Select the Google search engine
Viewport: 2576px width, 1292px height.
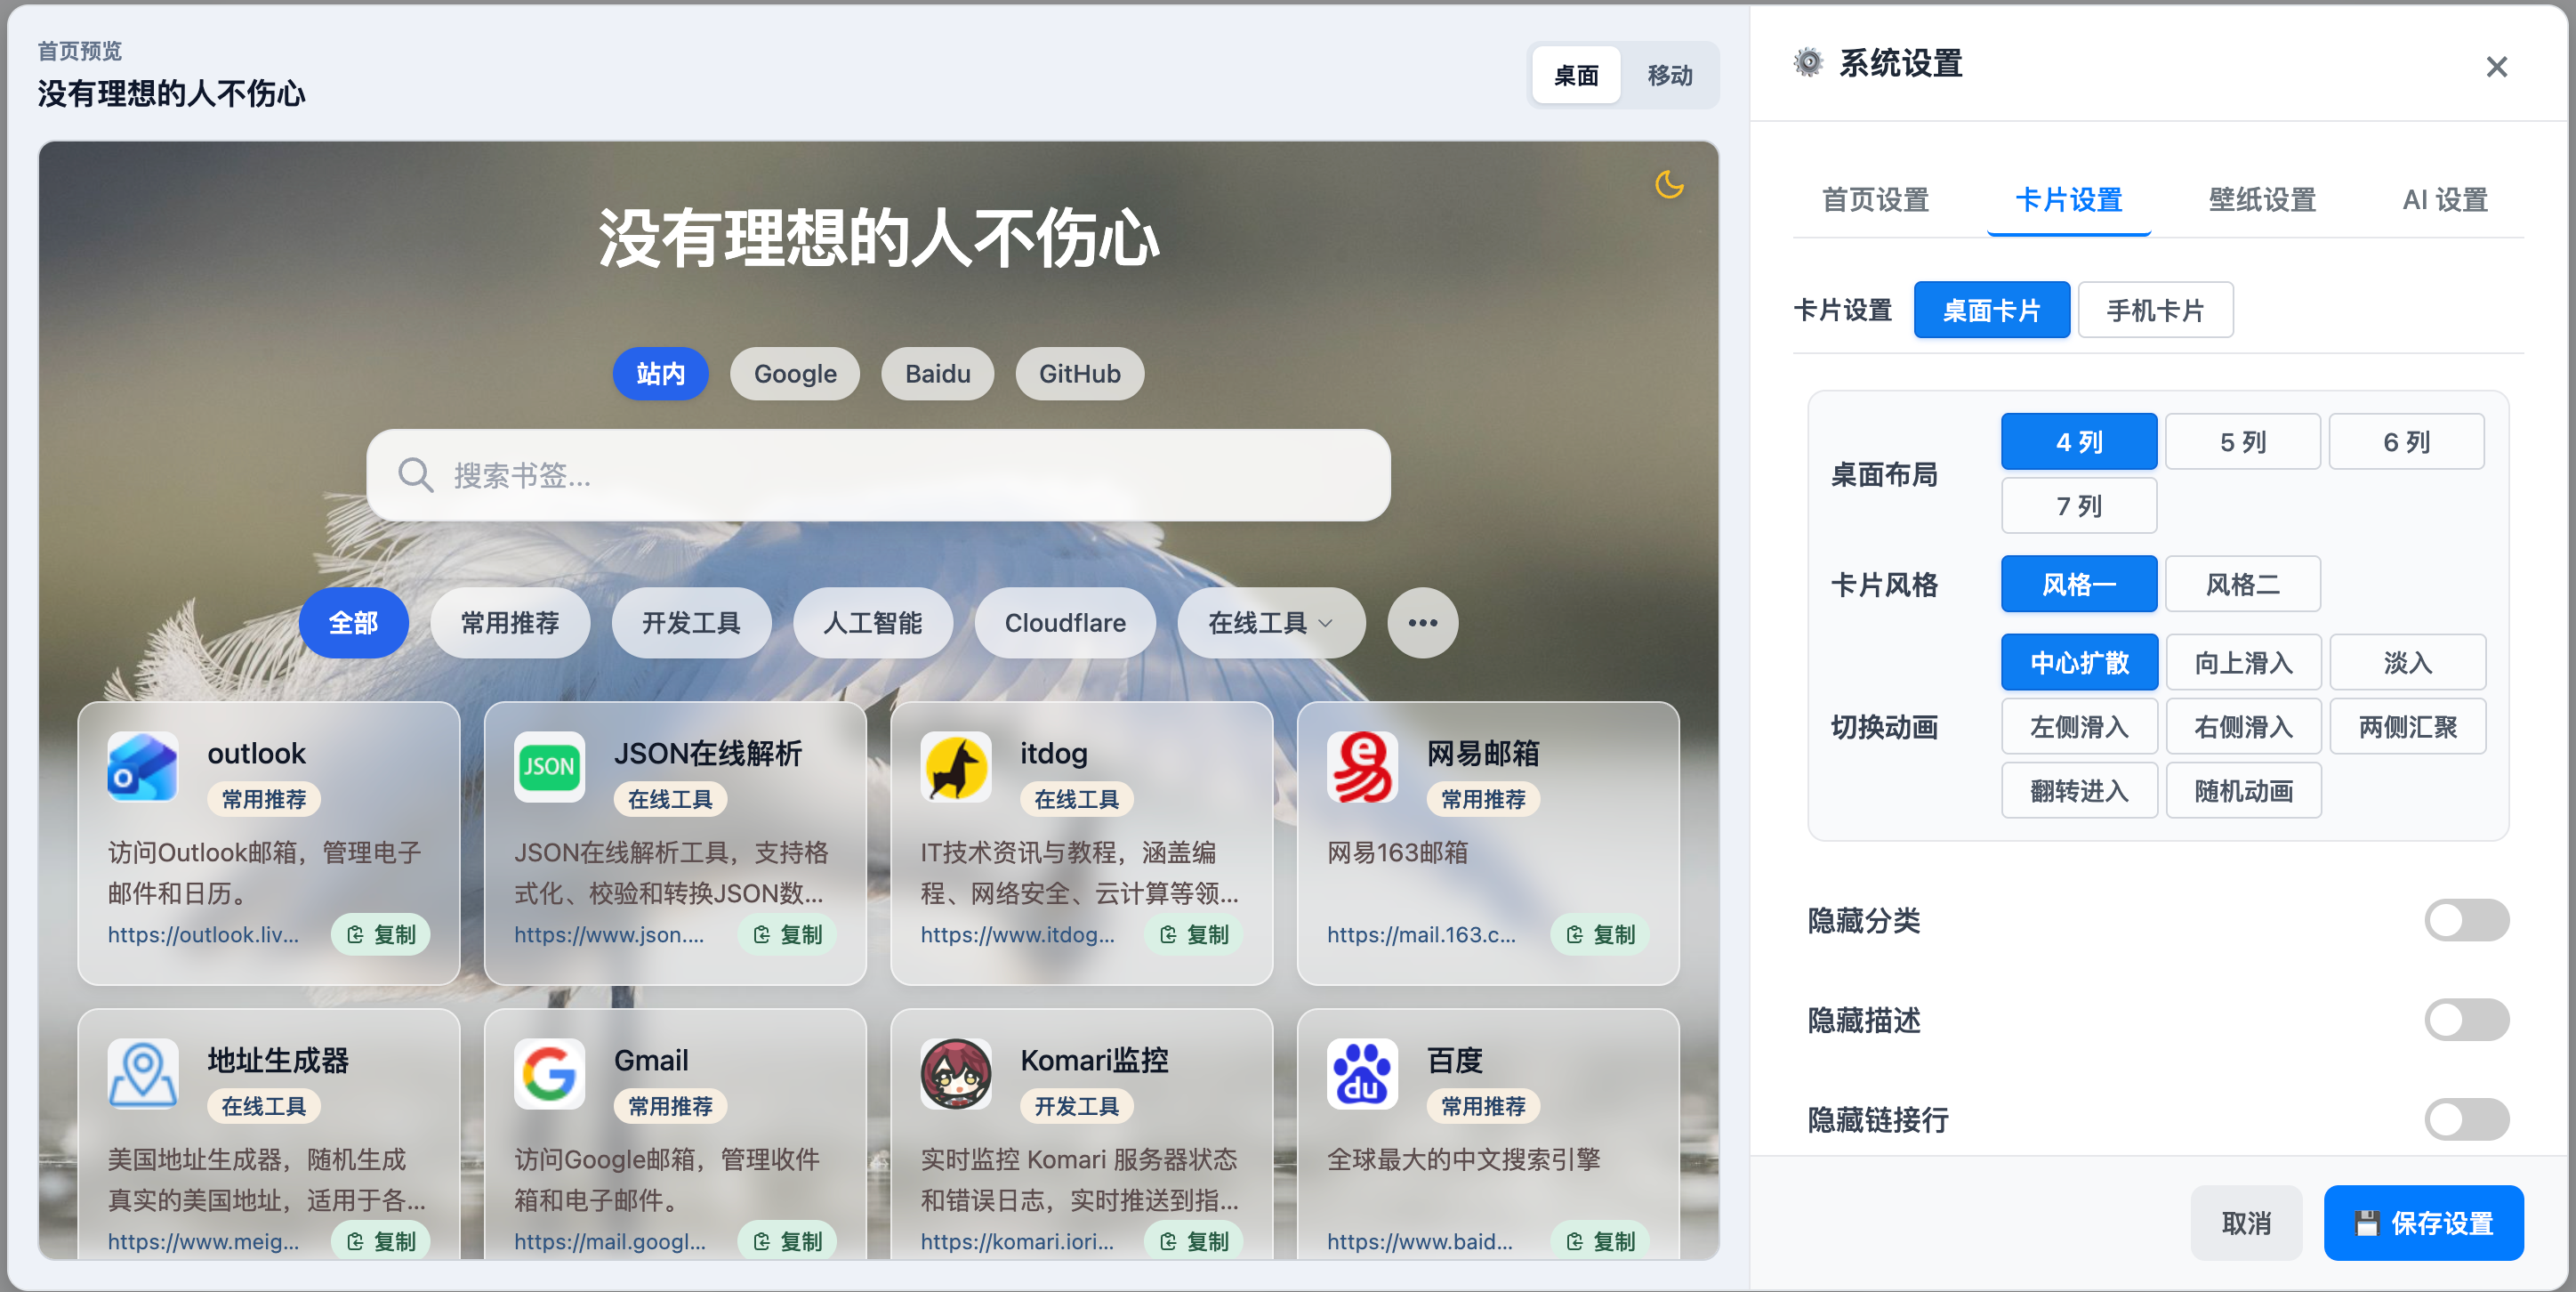coord(795,374)
